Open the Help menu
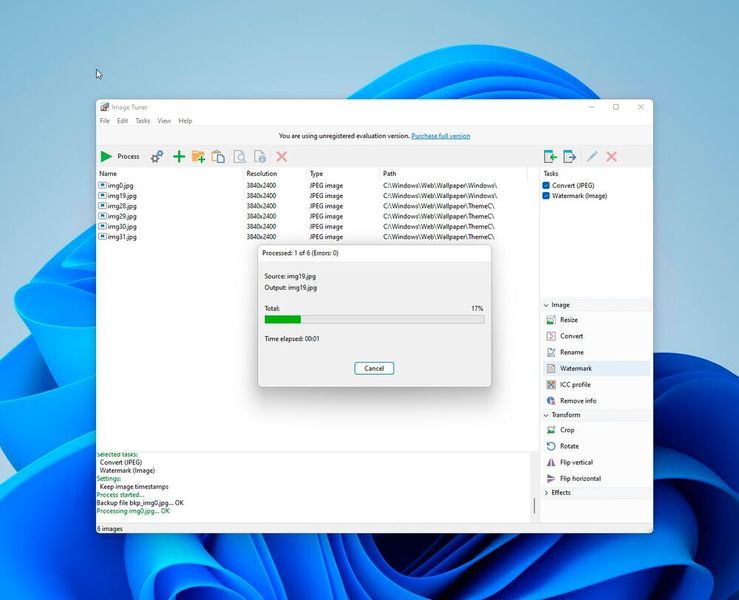Viewport: 739px width, 600px height. (185, 121)
